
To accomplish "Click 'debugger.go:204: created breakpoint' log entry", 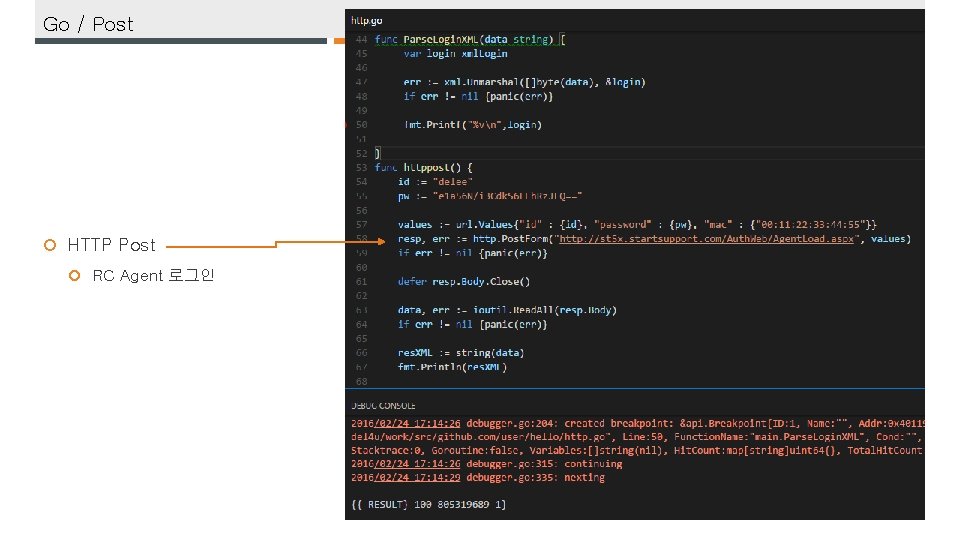I will click(x=637, y=424).
